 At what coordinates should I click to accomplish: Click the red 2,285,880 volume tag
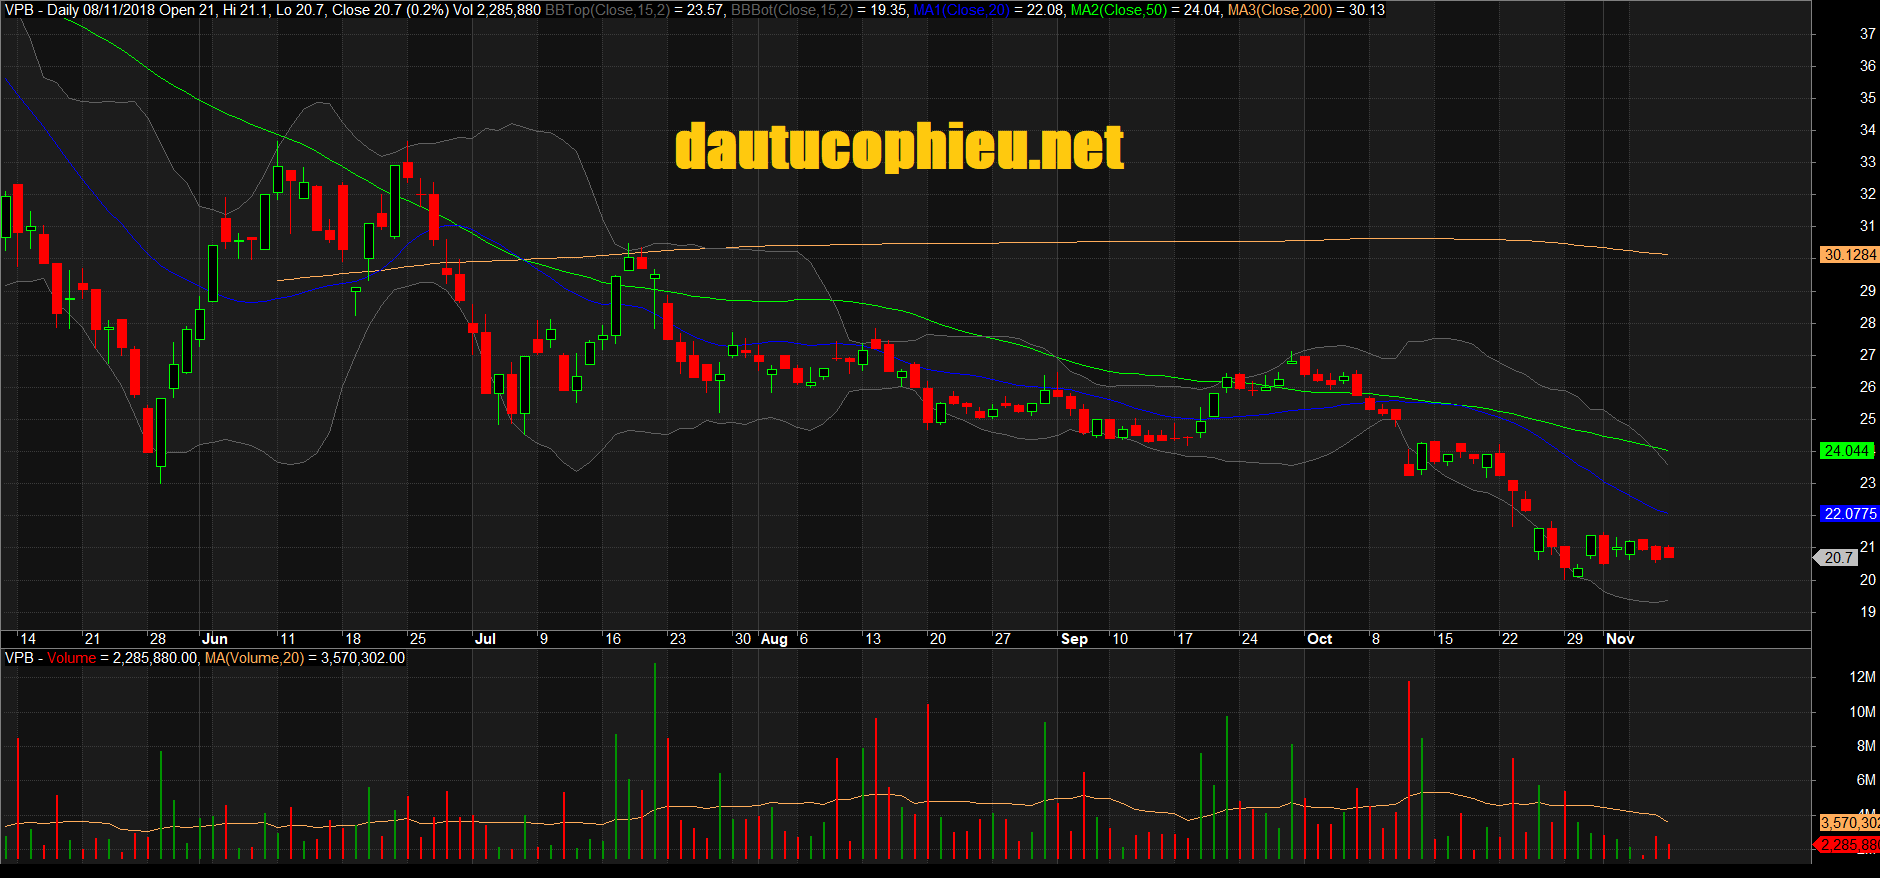pyautogui.click(x=1847, y=845)
